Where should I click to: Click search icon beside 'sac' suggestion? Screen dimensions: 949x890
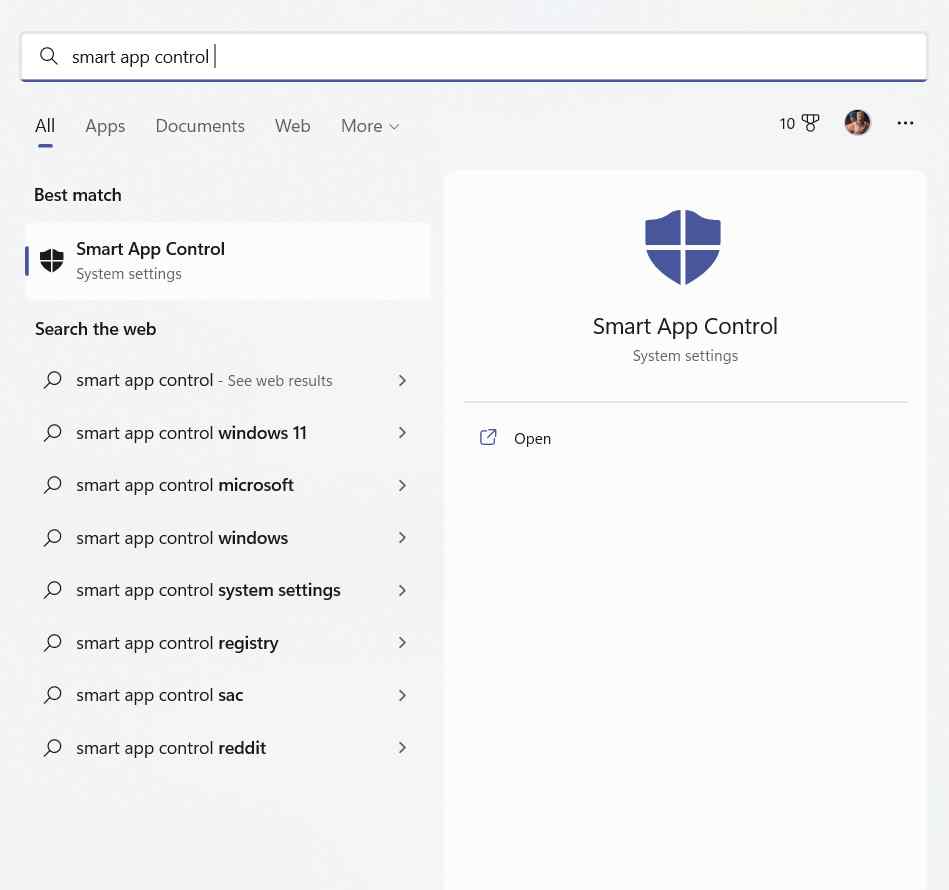[x=53, y=695]
